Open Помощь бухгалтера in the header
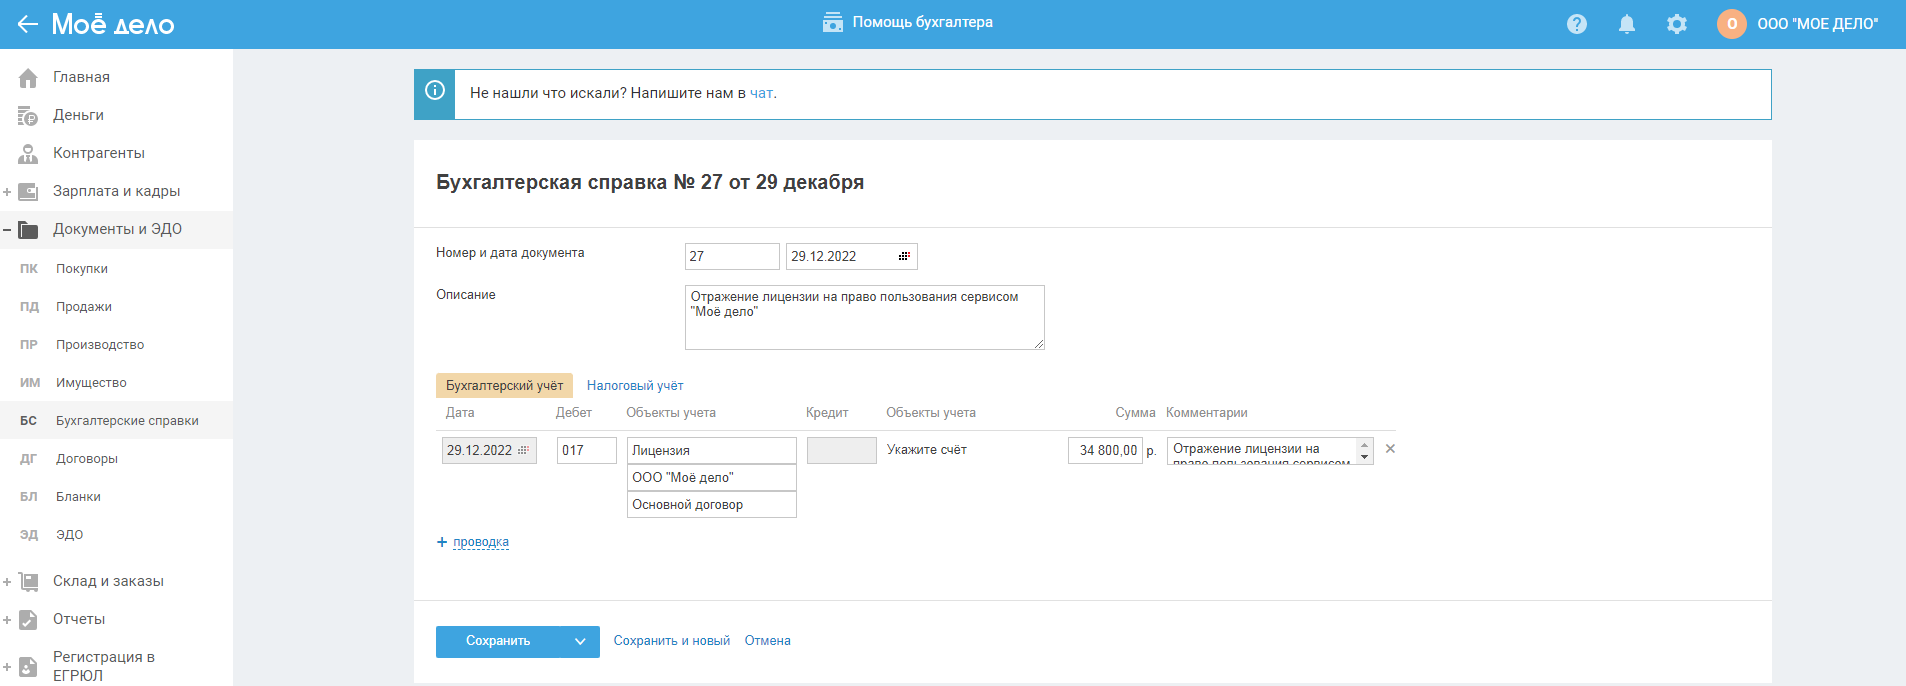The width and height of the screenshot is (1906, 686). click(x=908, y=22)
